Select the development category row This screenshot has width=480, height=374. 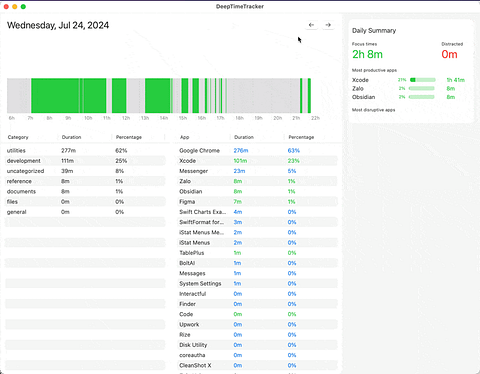(85, 161)
